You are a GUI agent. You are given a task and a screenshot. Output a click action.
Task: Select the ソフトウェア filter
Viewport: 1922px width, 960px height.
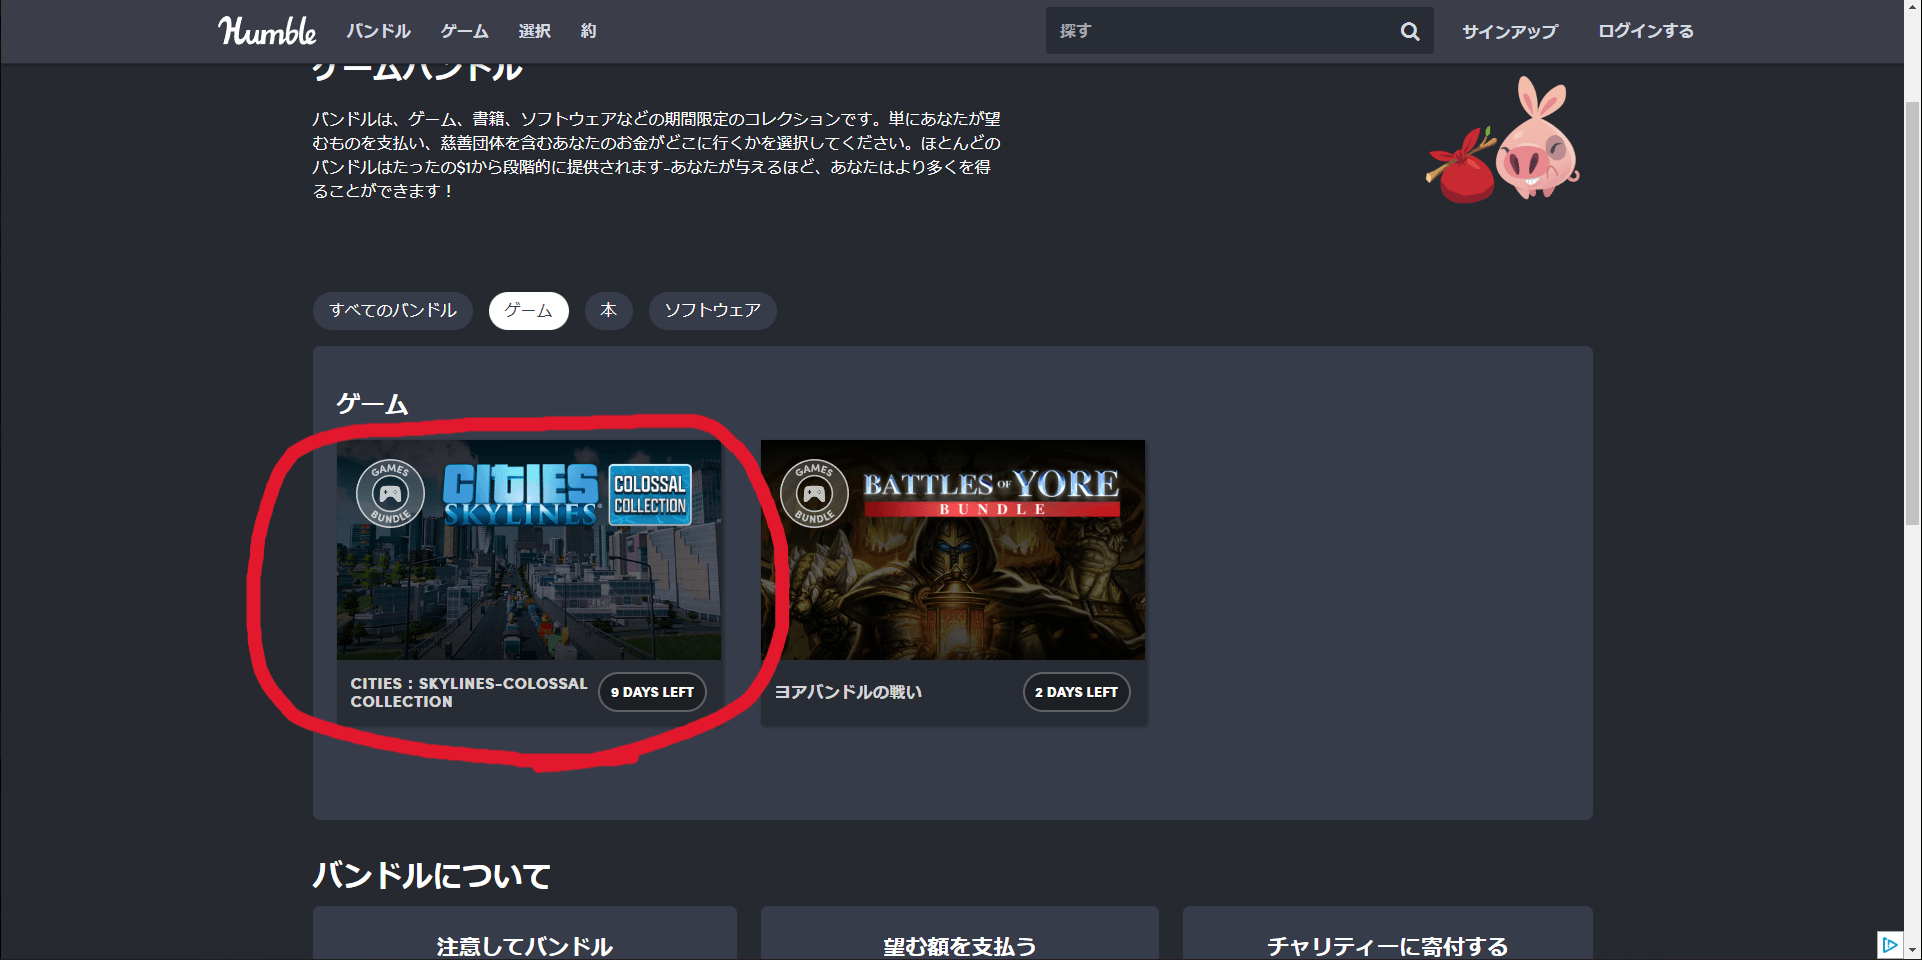click(x=713, y=311)
